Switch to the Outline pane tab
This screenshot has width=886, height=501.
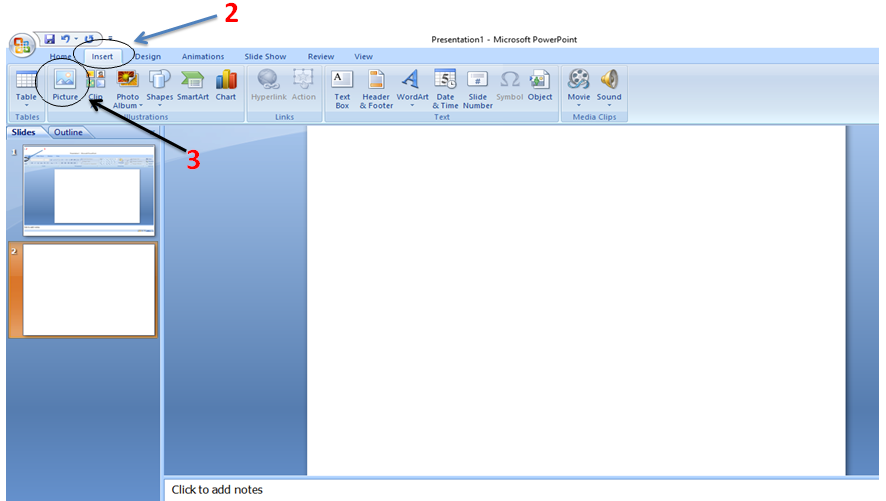tap(68, 132)
